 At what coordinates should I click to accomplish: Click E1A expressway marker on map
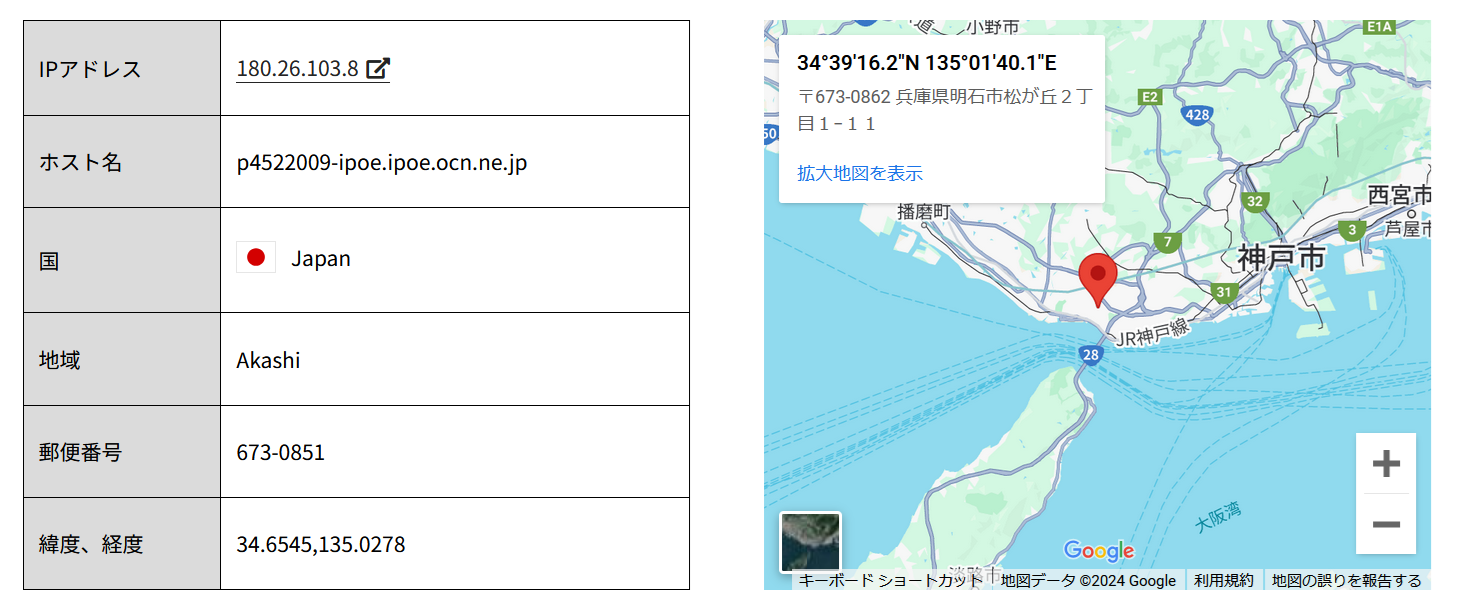click(x=1380, y=27)
